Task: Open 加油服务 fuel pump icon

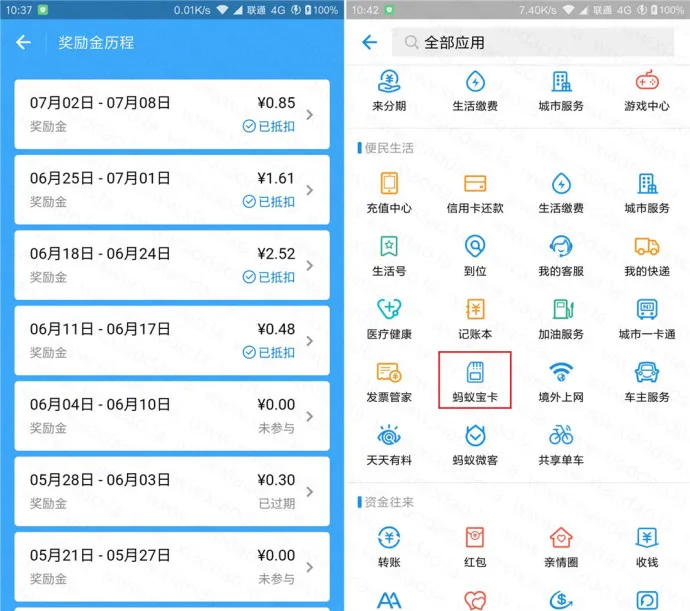Action: tap(563, 309)
